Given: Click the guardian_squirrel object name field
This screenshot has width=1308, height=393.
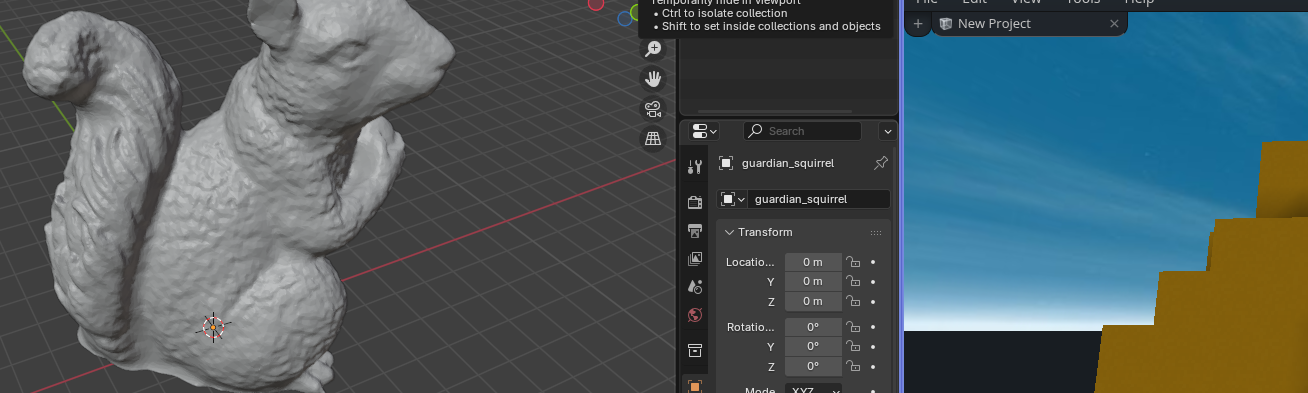Looking at the screenshot, I should tap(819, 199).
